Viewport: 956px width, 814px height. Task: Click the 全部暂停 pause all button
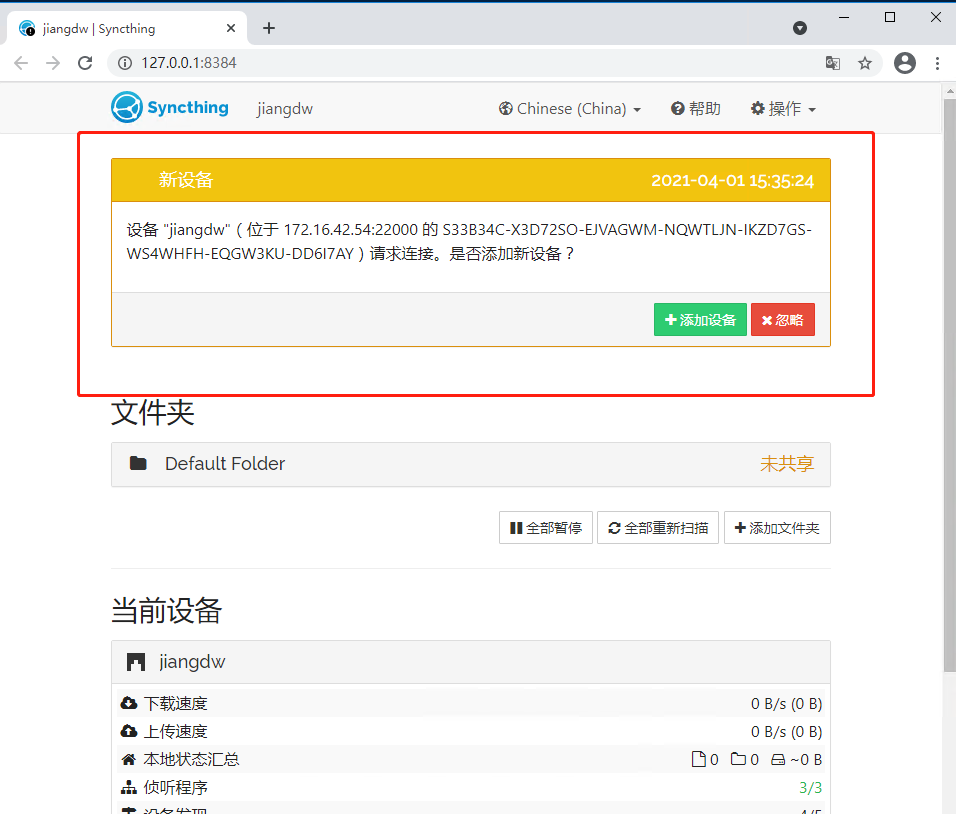pos(545,527)
